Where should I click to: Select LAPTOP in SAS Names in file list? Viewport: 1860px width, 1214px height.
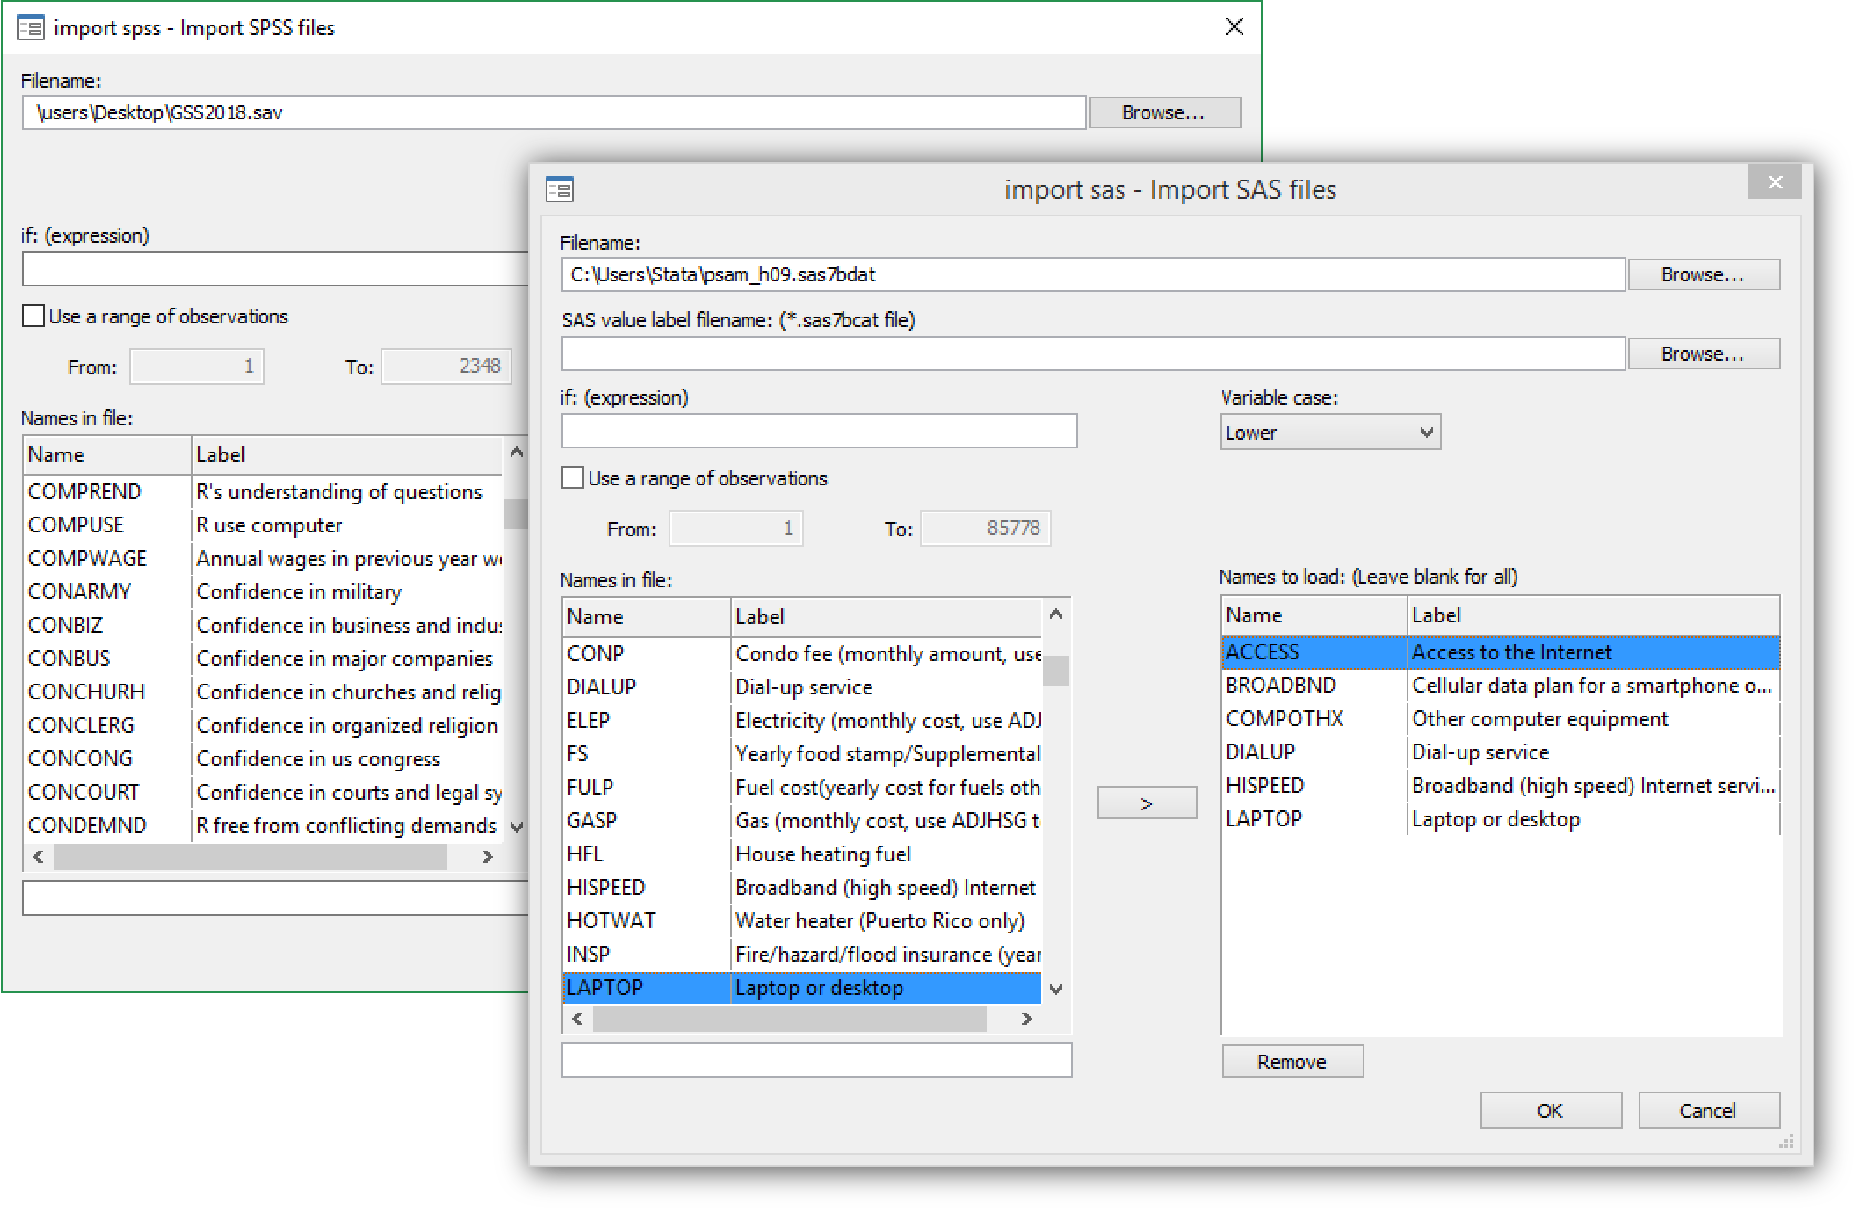pos(802,987)
